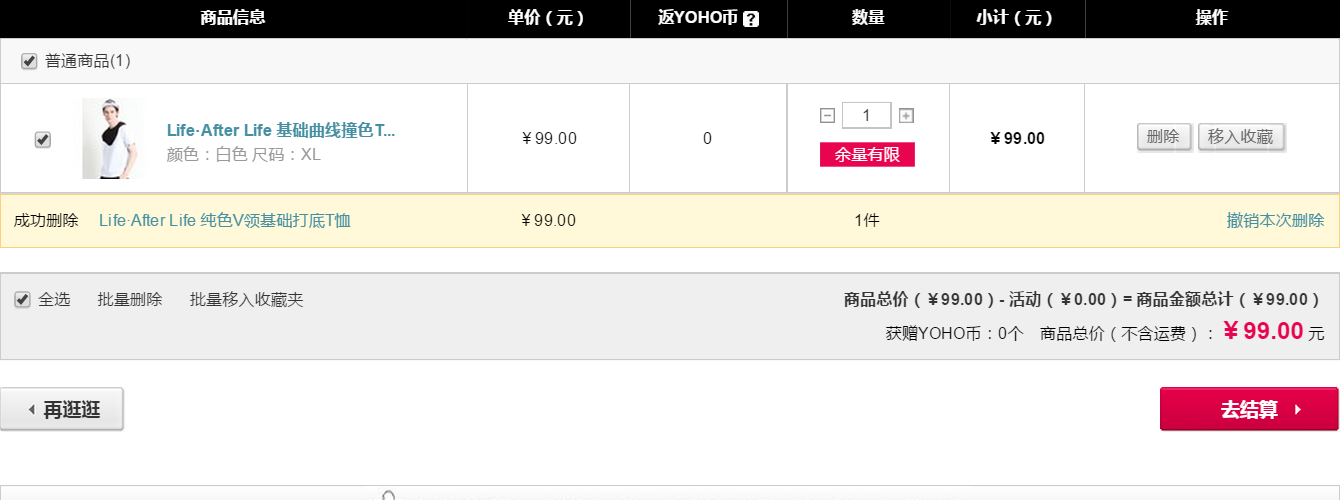Uncheck the Life·After Life item checkbox

point(42,140)
